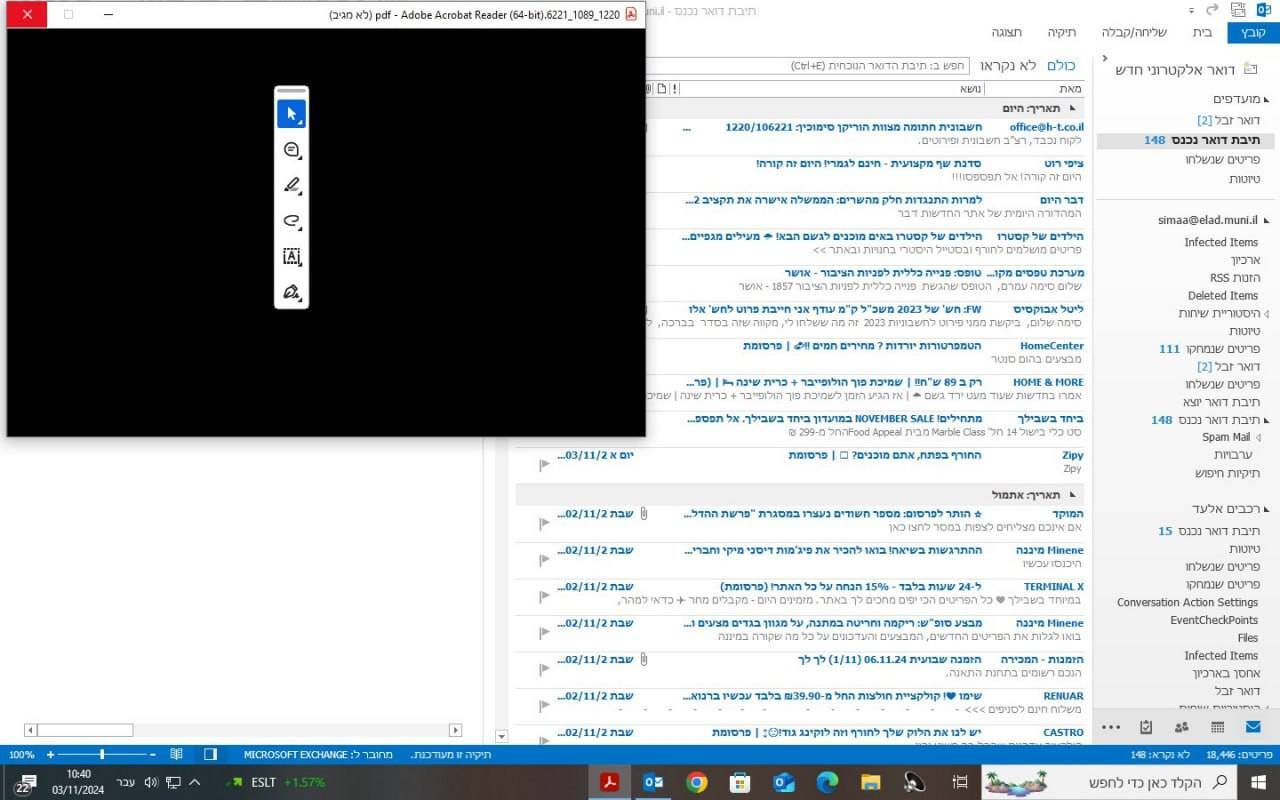Select the text box selection tool
This screenshot has height=800, width=1280.
(291, 257)
